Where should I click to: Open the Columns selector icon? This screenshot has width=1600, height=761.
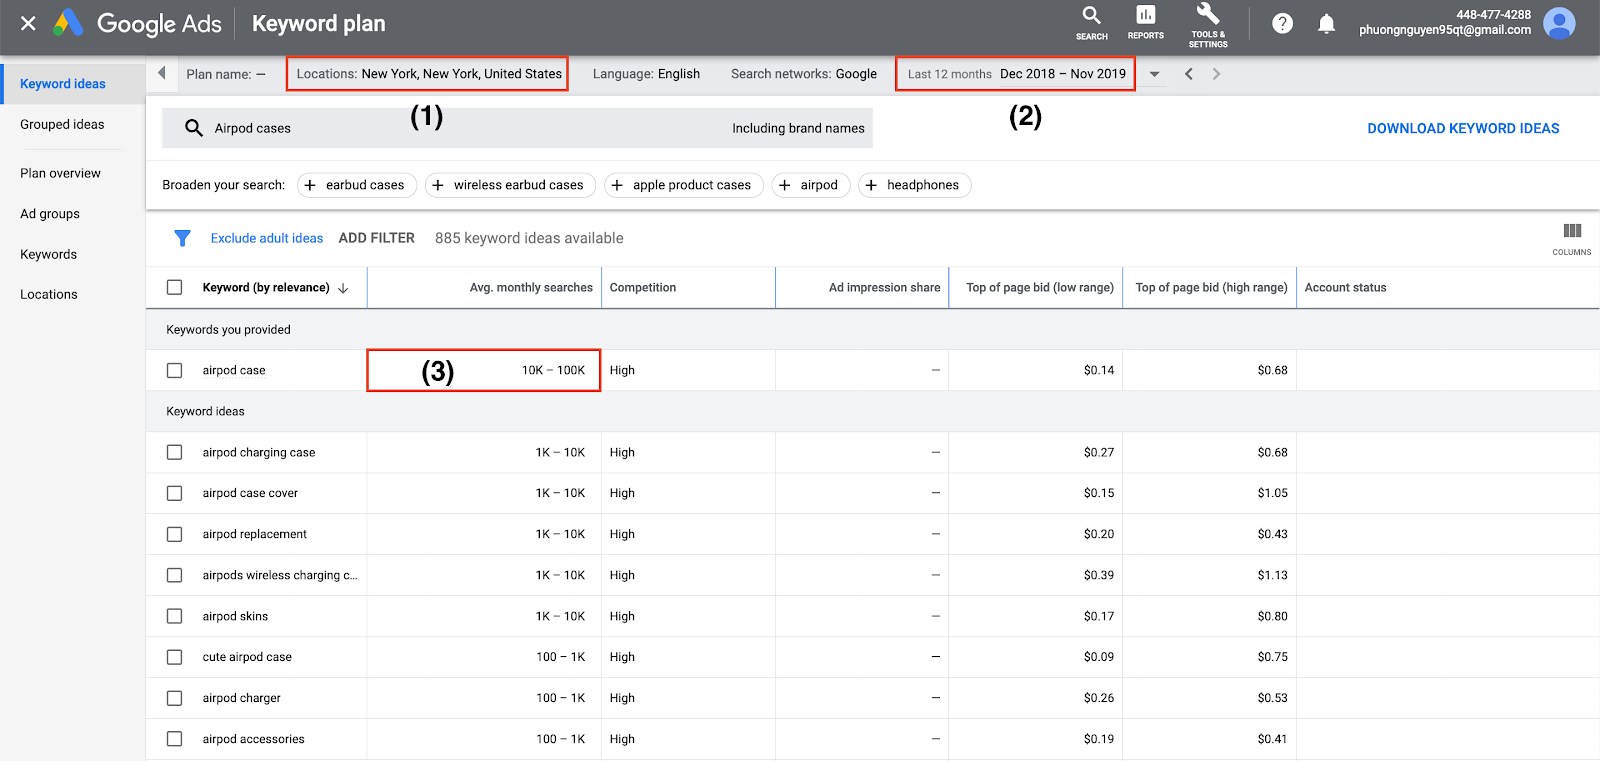(x=1572, y=238)
